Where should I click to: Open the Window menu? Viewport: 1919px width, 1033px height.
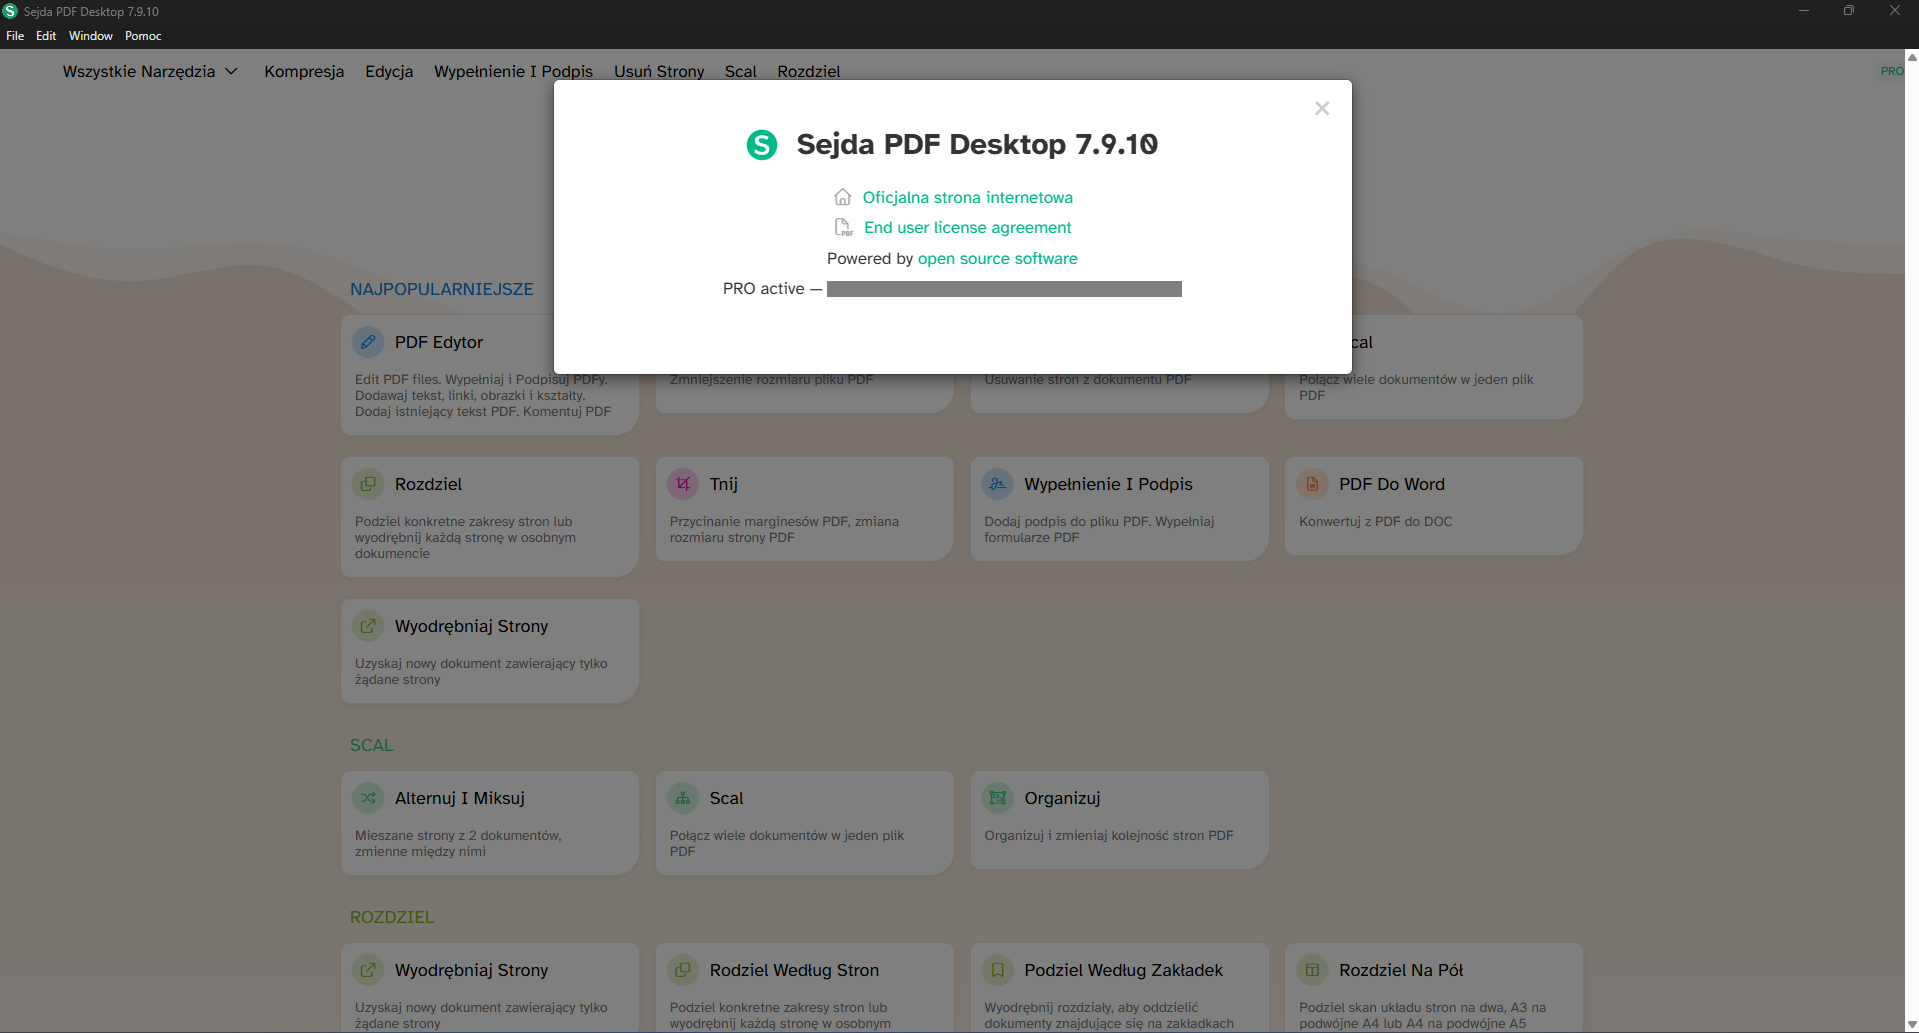click(91, 36)
